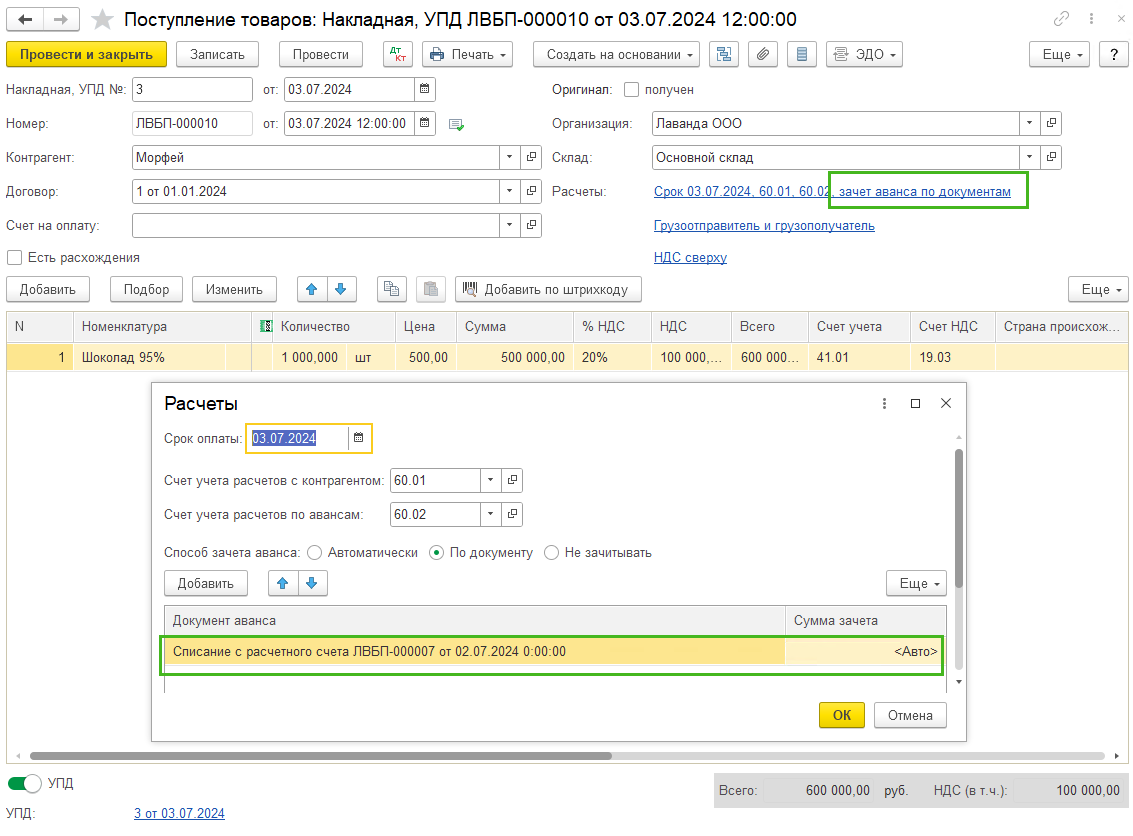Go back with the left arrow button
Image resolution: width=1133 pixels, height=836 pixels.
[25, 20]
